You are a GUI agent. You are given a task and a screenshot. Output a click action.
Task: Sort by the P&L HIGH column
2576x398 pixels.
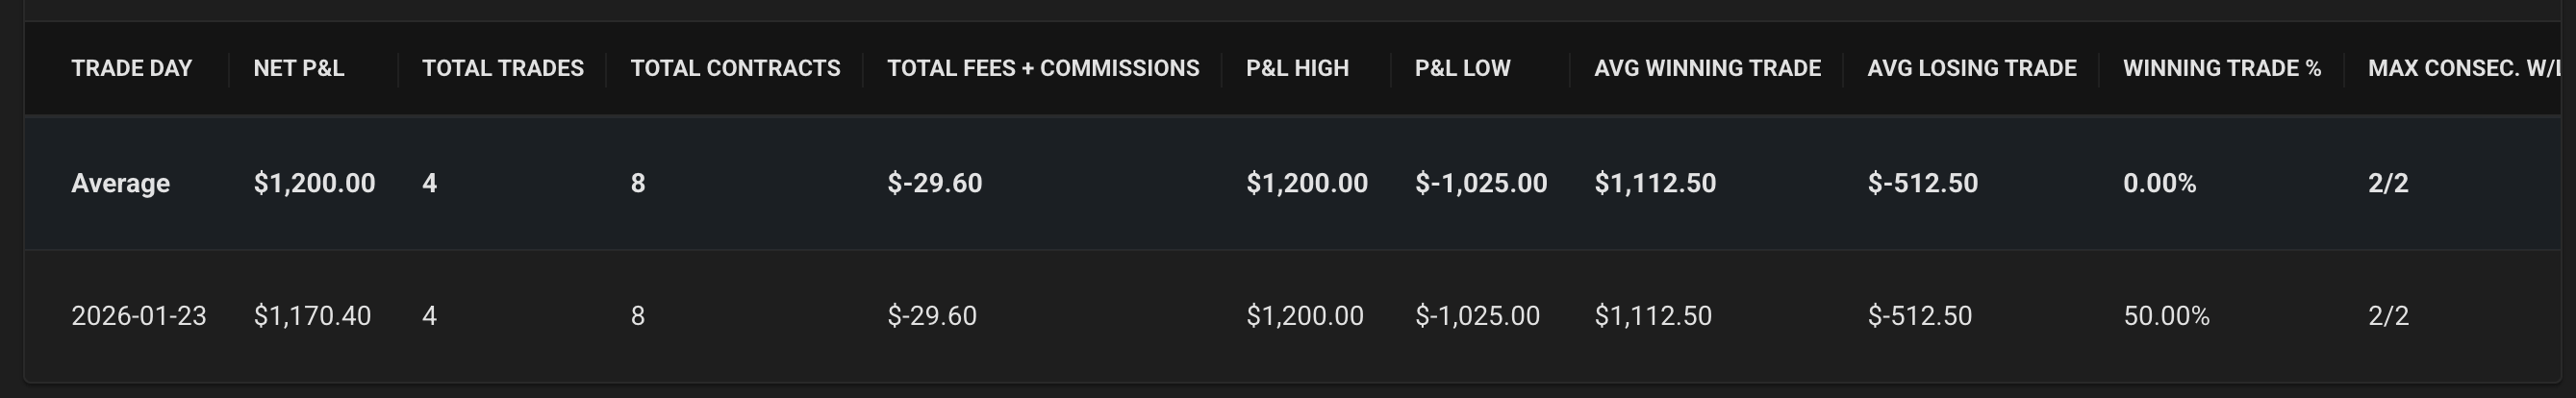tap(1297, 68)
